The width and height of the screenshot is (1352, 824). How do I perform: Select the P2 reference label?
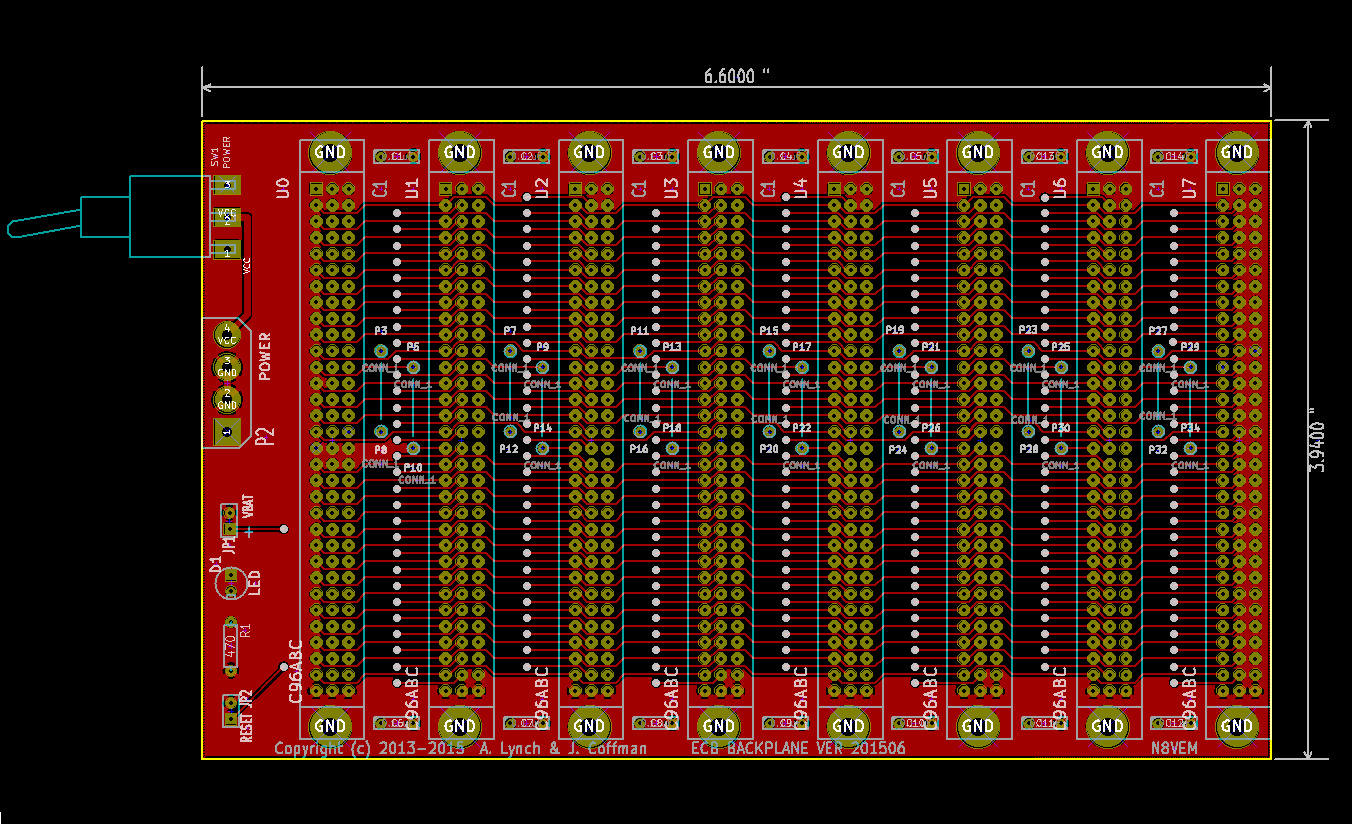pos(265,436)
